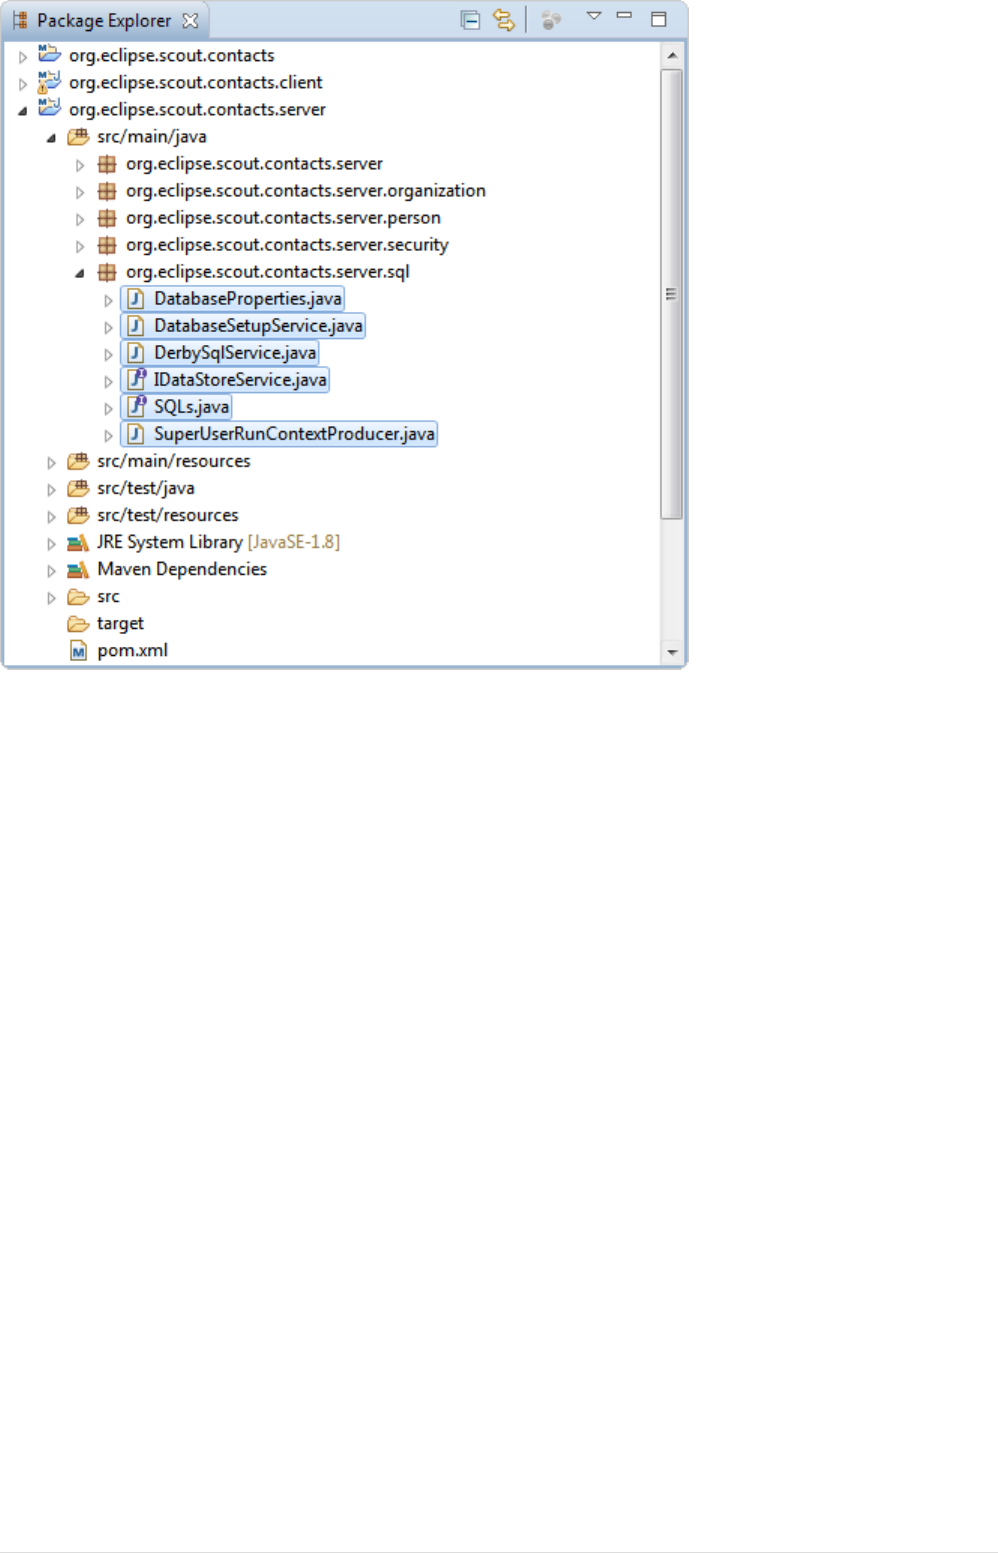Select pom.xml file
Image resolution: width=998 pixels, height=1553 pixels.
[132, 650]
